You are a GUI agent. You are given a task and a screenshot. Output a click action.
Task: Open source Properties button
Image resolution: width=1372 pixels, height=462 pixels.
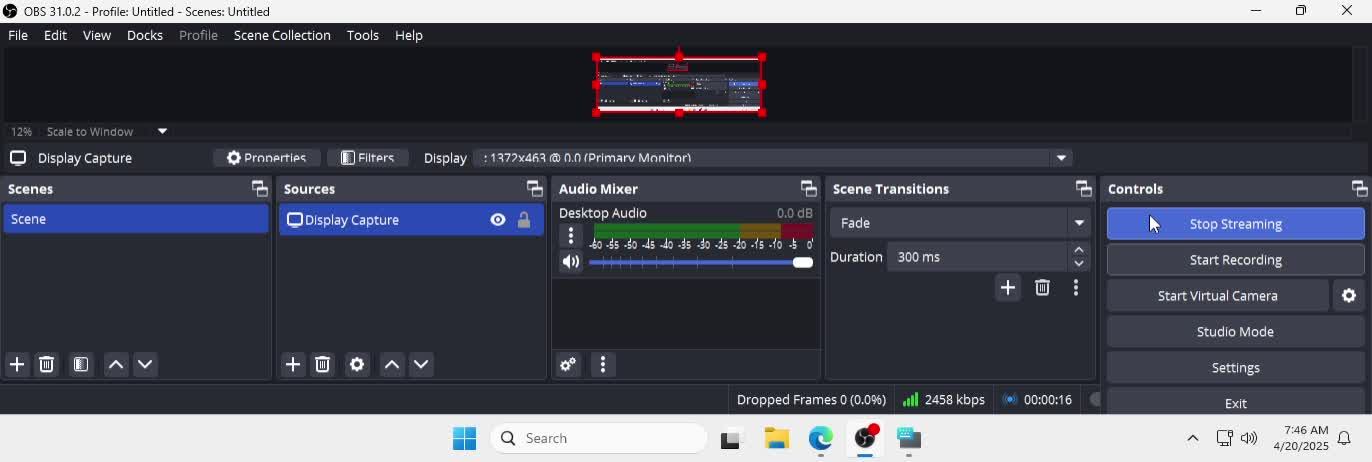coord(266,158)
